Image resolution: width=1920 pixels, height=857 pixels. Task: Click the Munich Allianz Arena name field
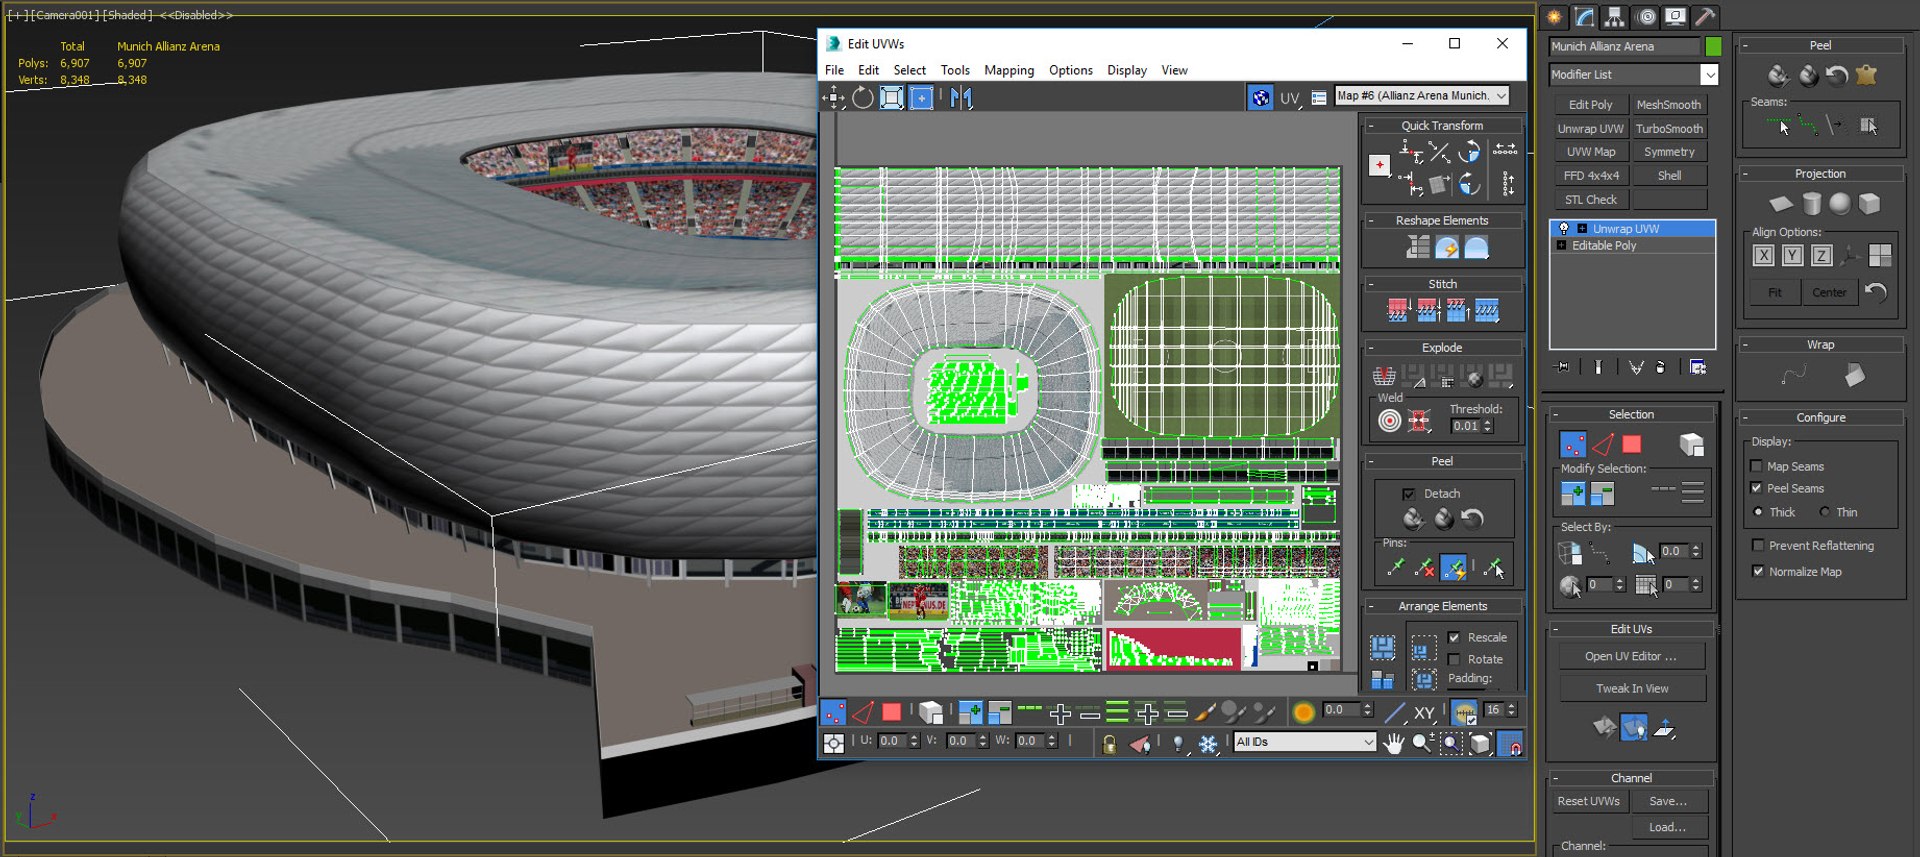[1624, 46]
